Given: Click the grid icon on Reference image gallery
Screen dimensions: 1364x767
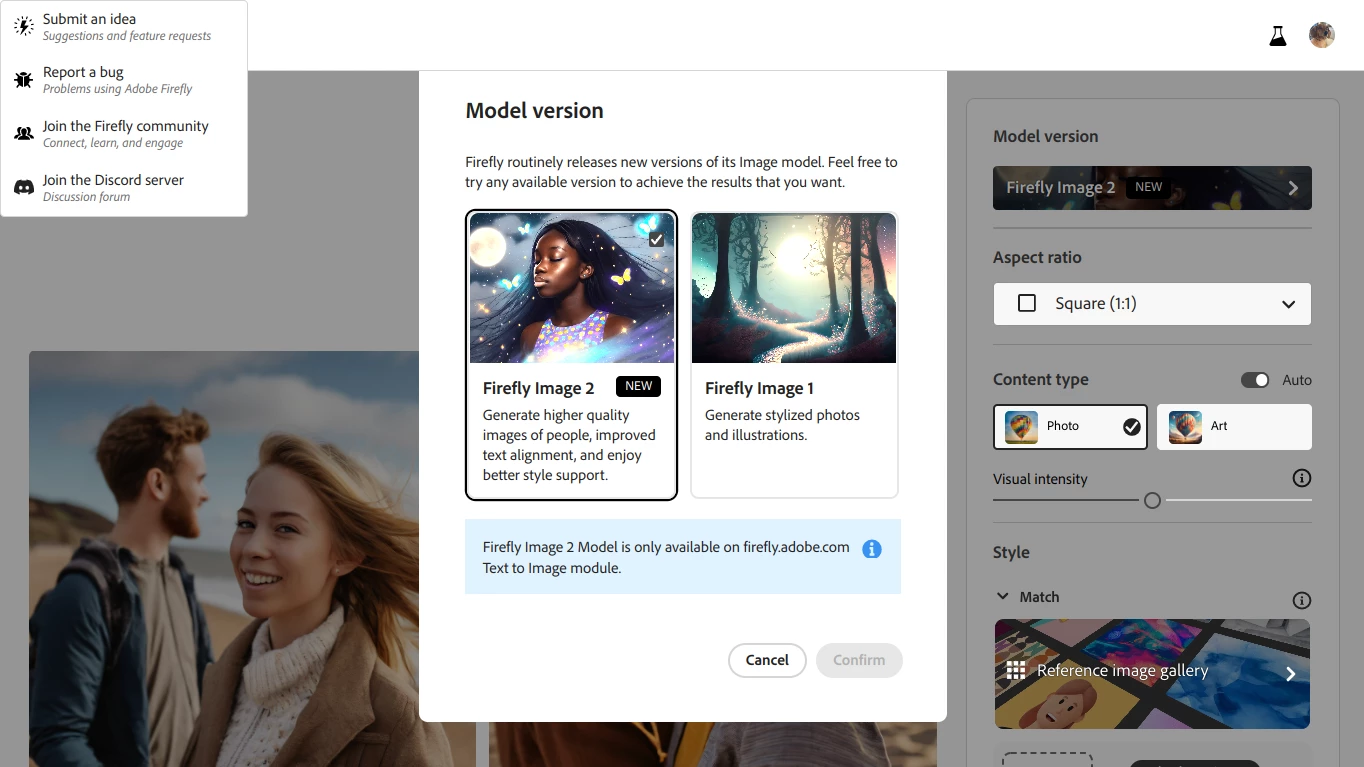Looking at the screenshot, I should click(x=1016, y=671).
